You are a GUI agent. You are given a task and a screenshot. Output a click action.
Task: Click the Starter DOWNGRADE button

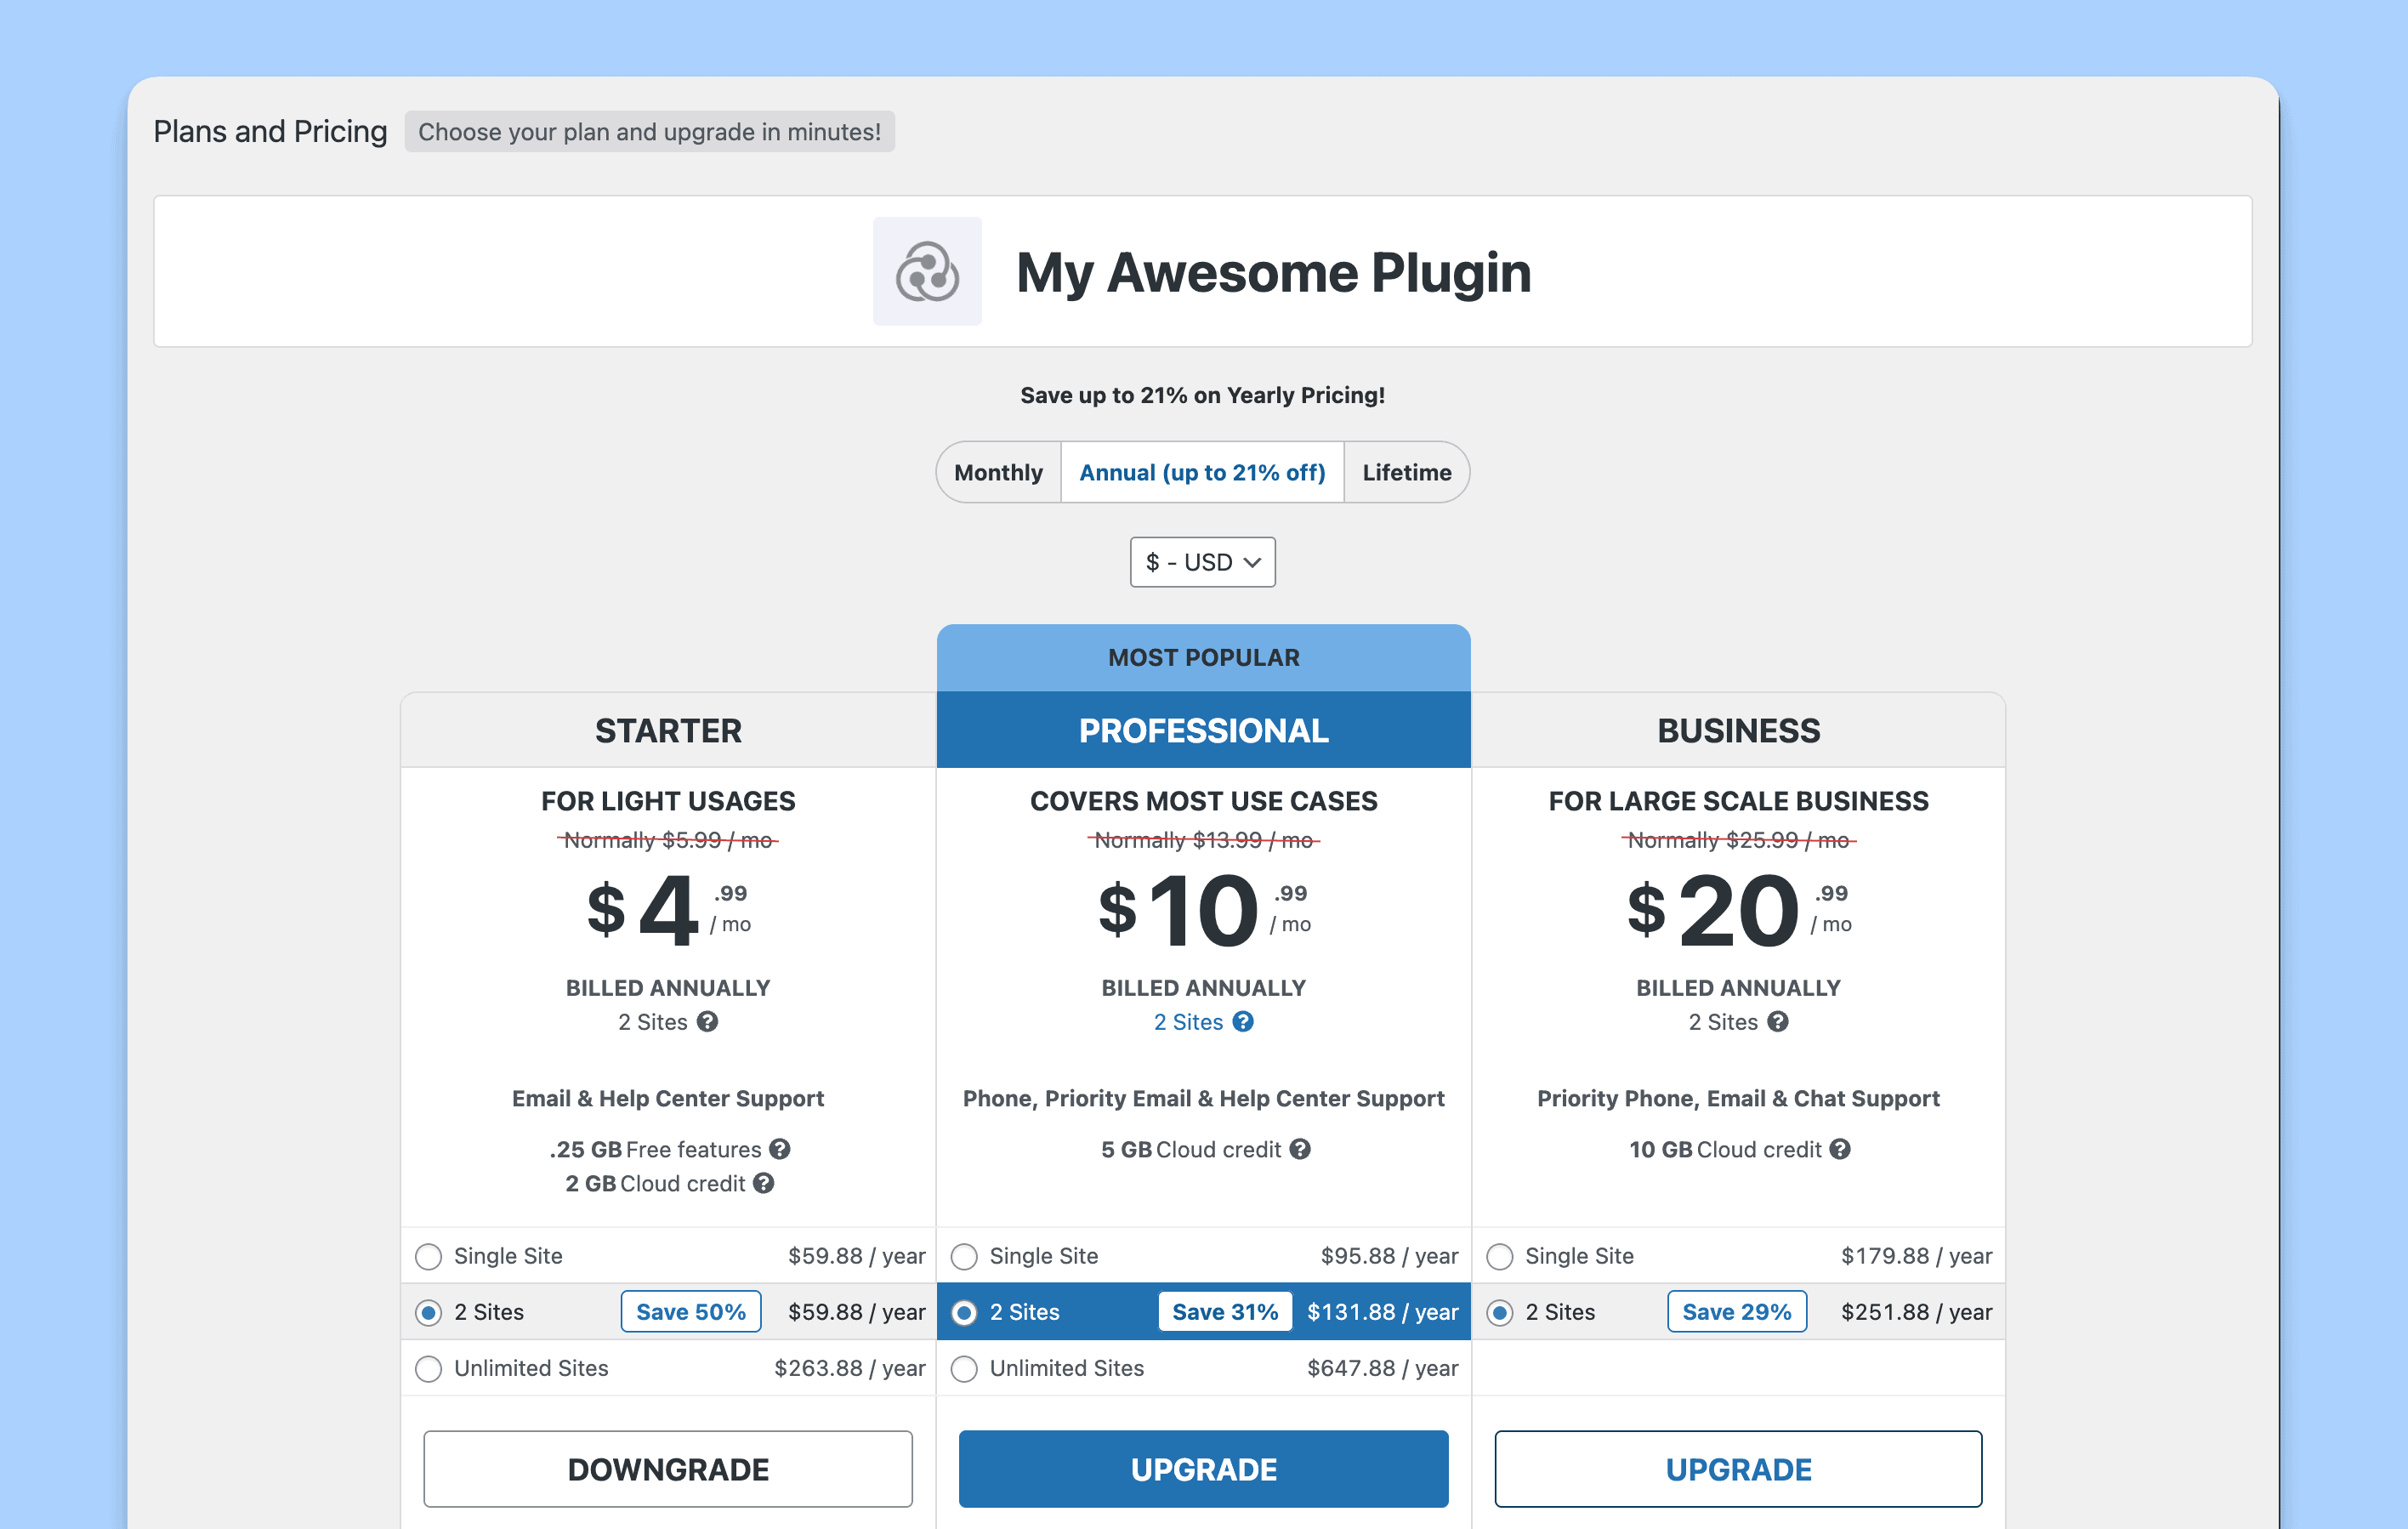point(668,1468)
